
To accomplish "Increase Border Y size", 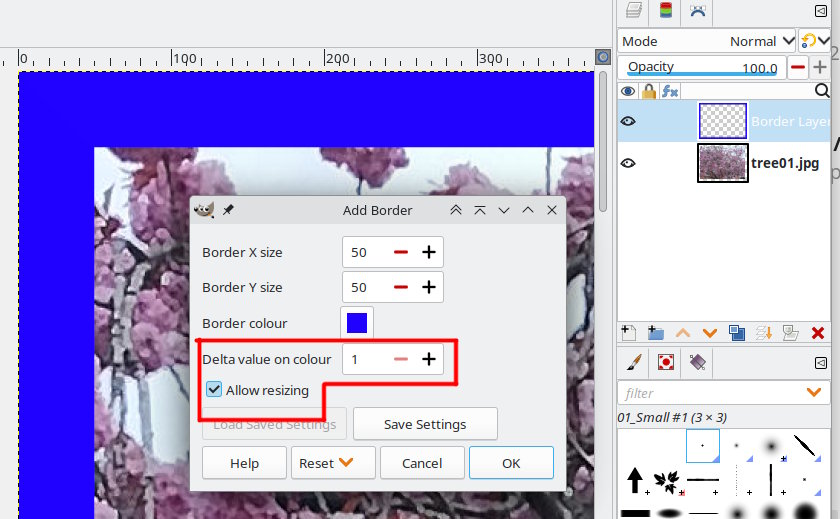I will click(x=429, y=287).
